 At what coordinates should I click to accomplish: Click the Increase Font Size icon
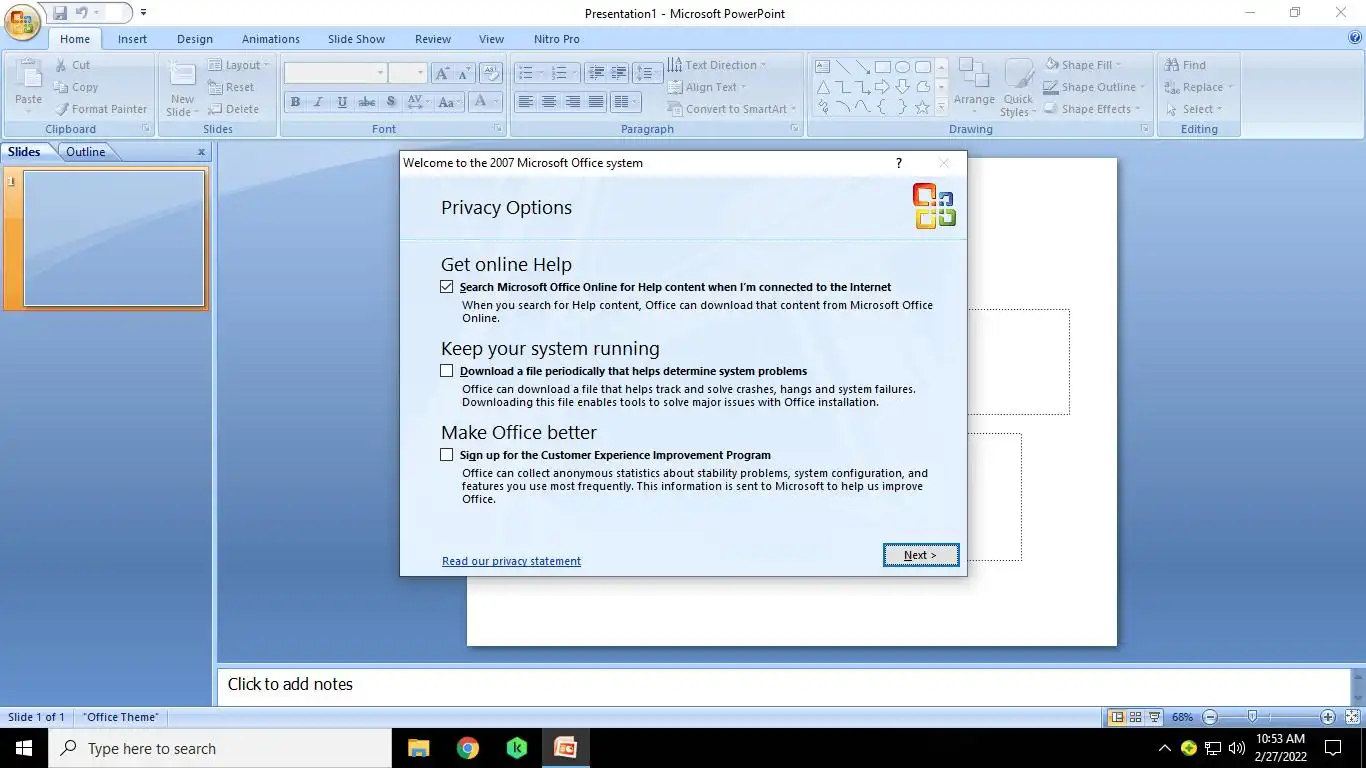441,73
